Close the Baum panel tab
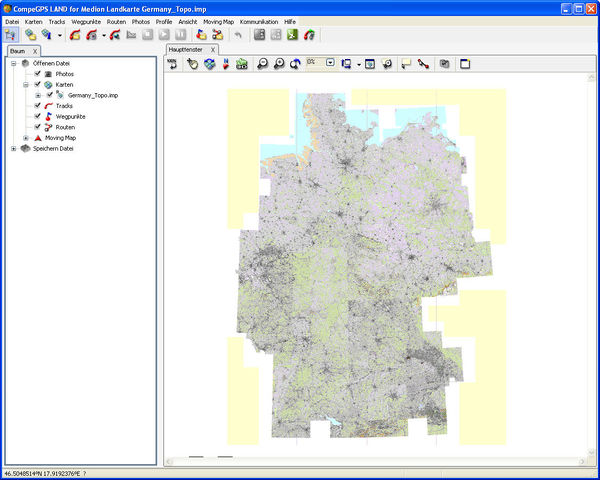 click(35, 50)
